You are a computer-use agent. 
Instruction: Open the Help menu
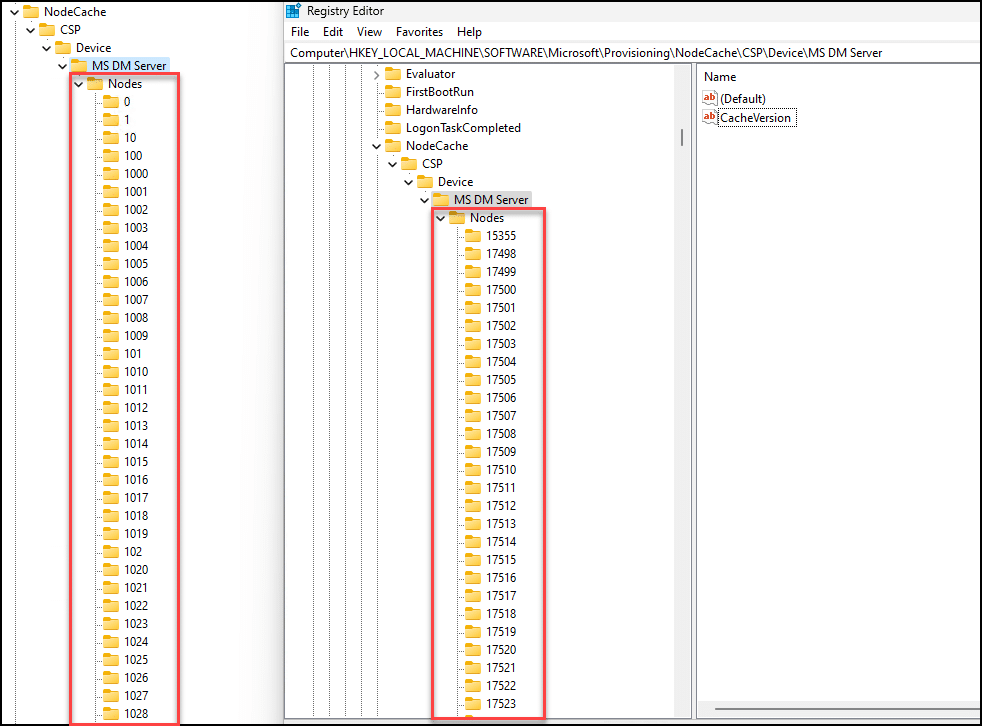click(x=469, y=32)
